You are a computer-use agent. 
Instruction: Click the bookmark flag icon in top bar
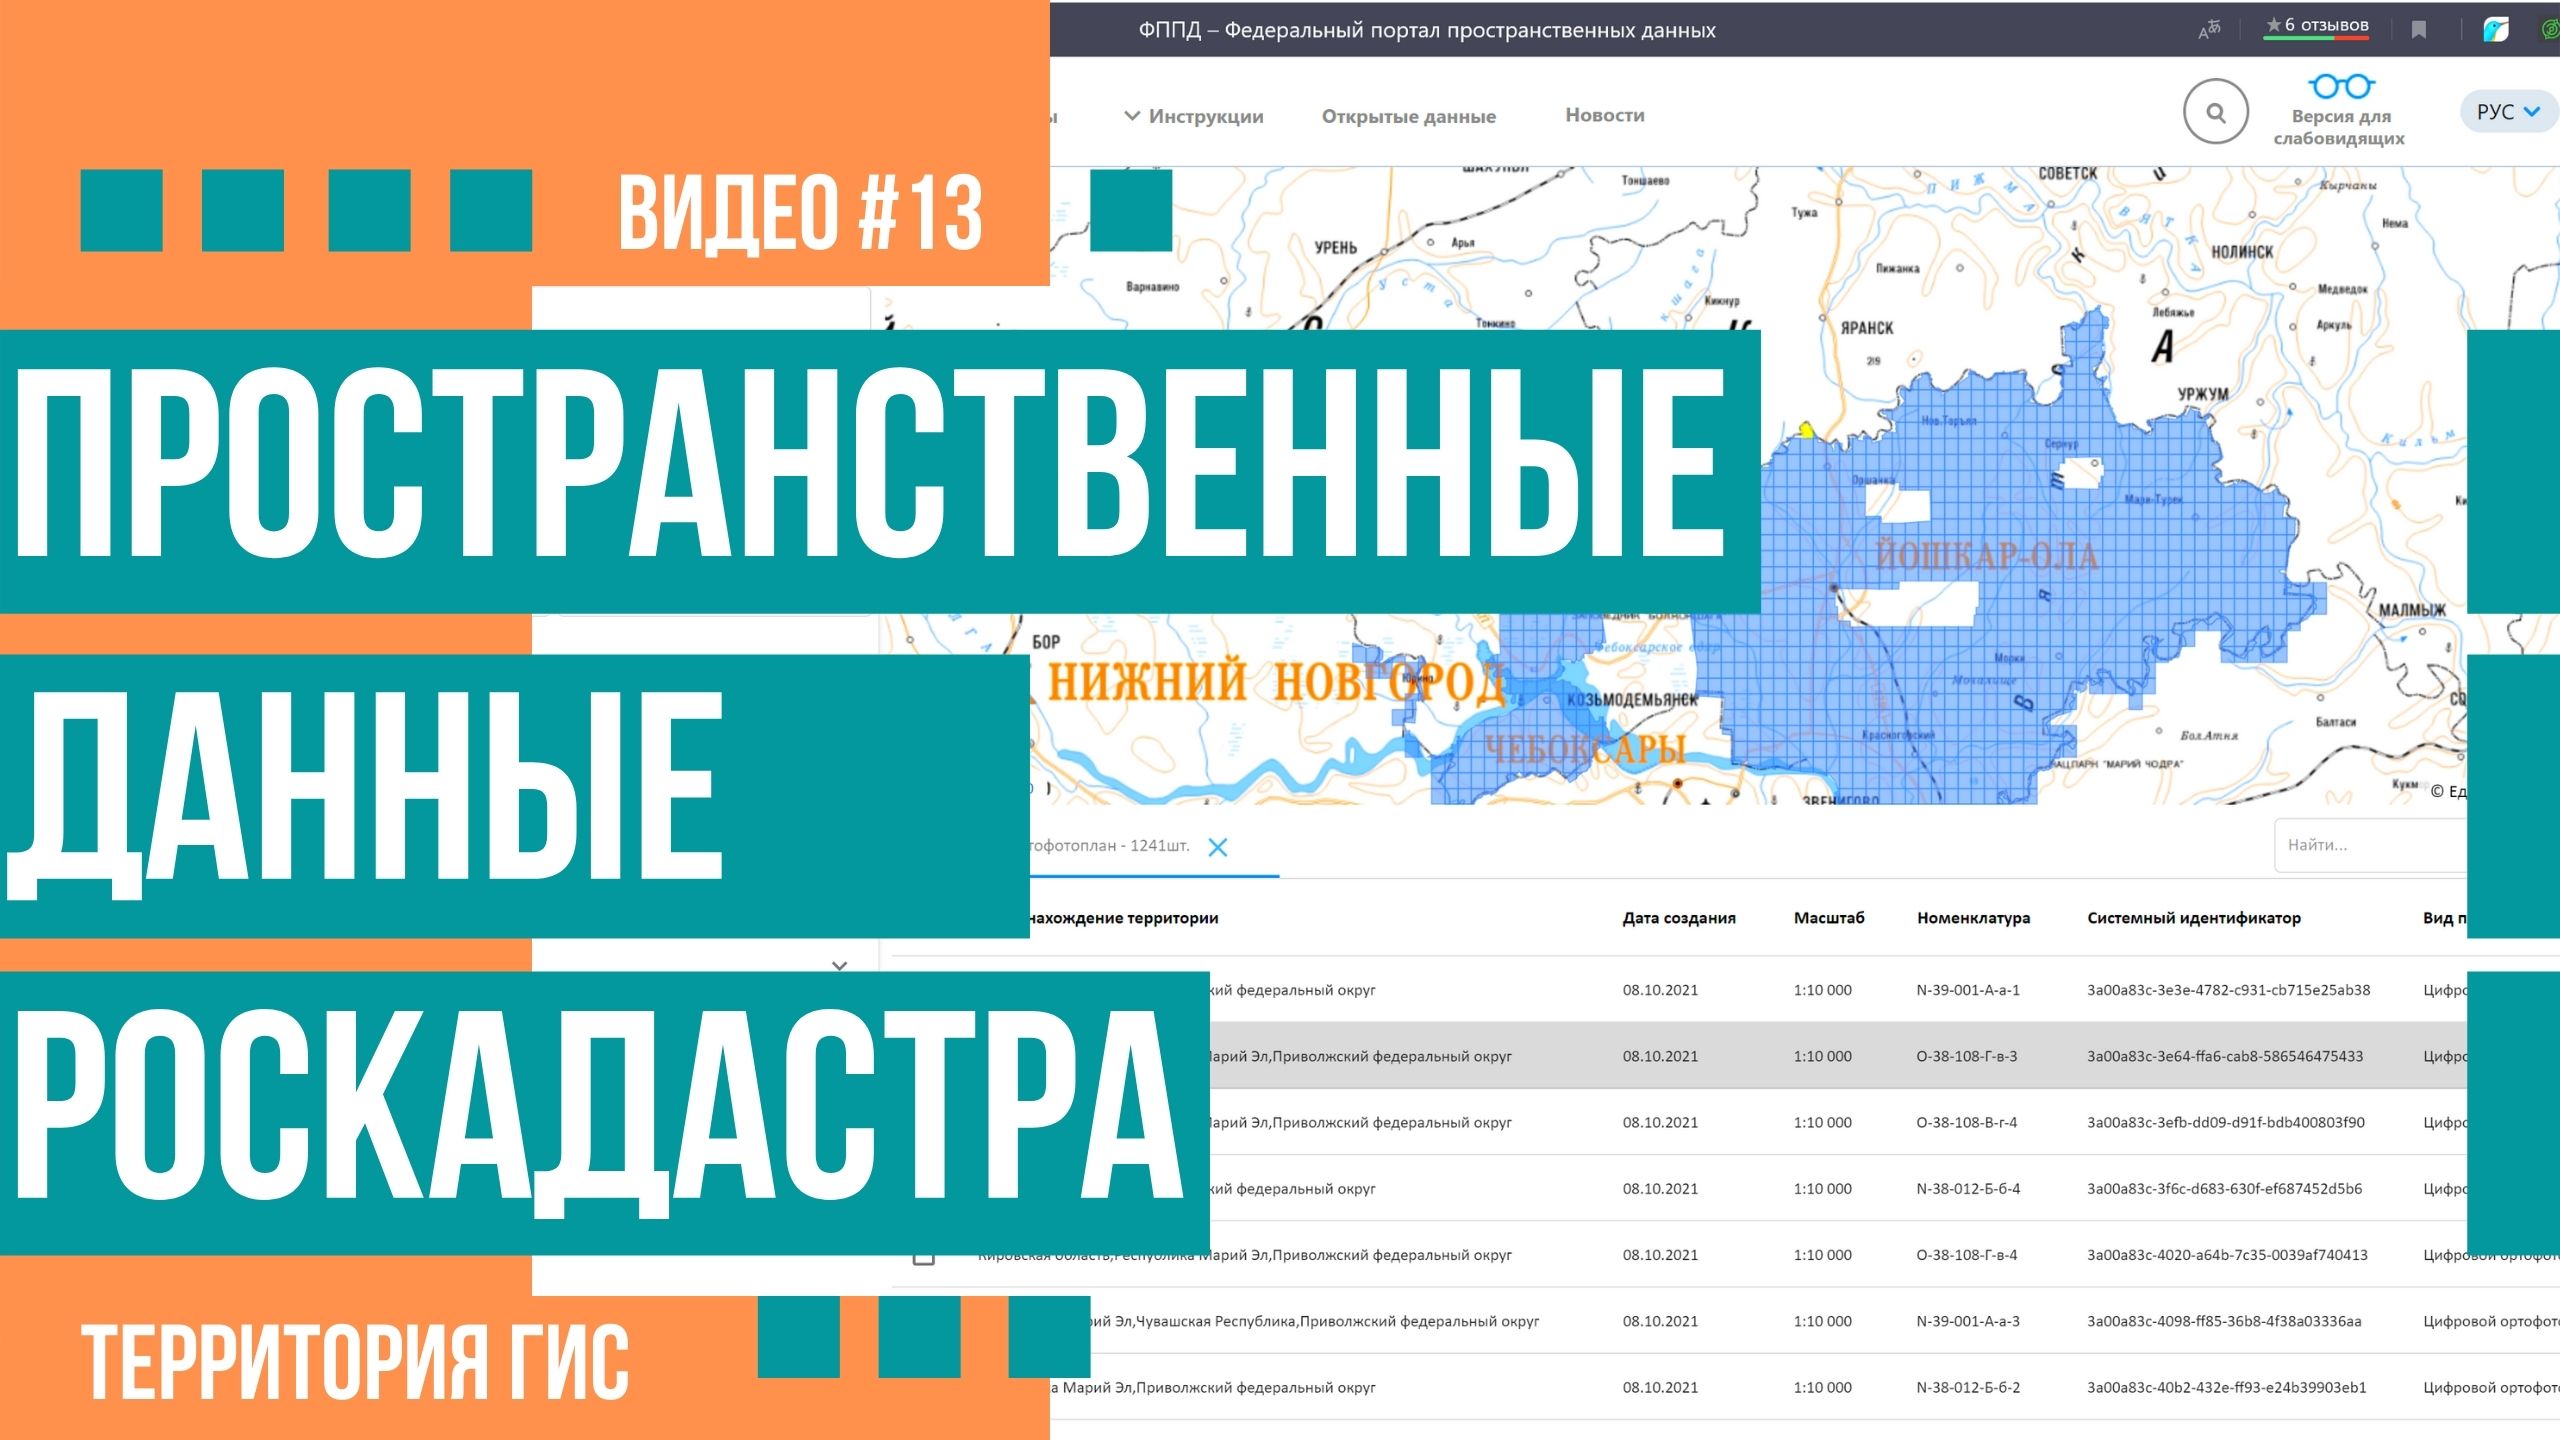2417,29
